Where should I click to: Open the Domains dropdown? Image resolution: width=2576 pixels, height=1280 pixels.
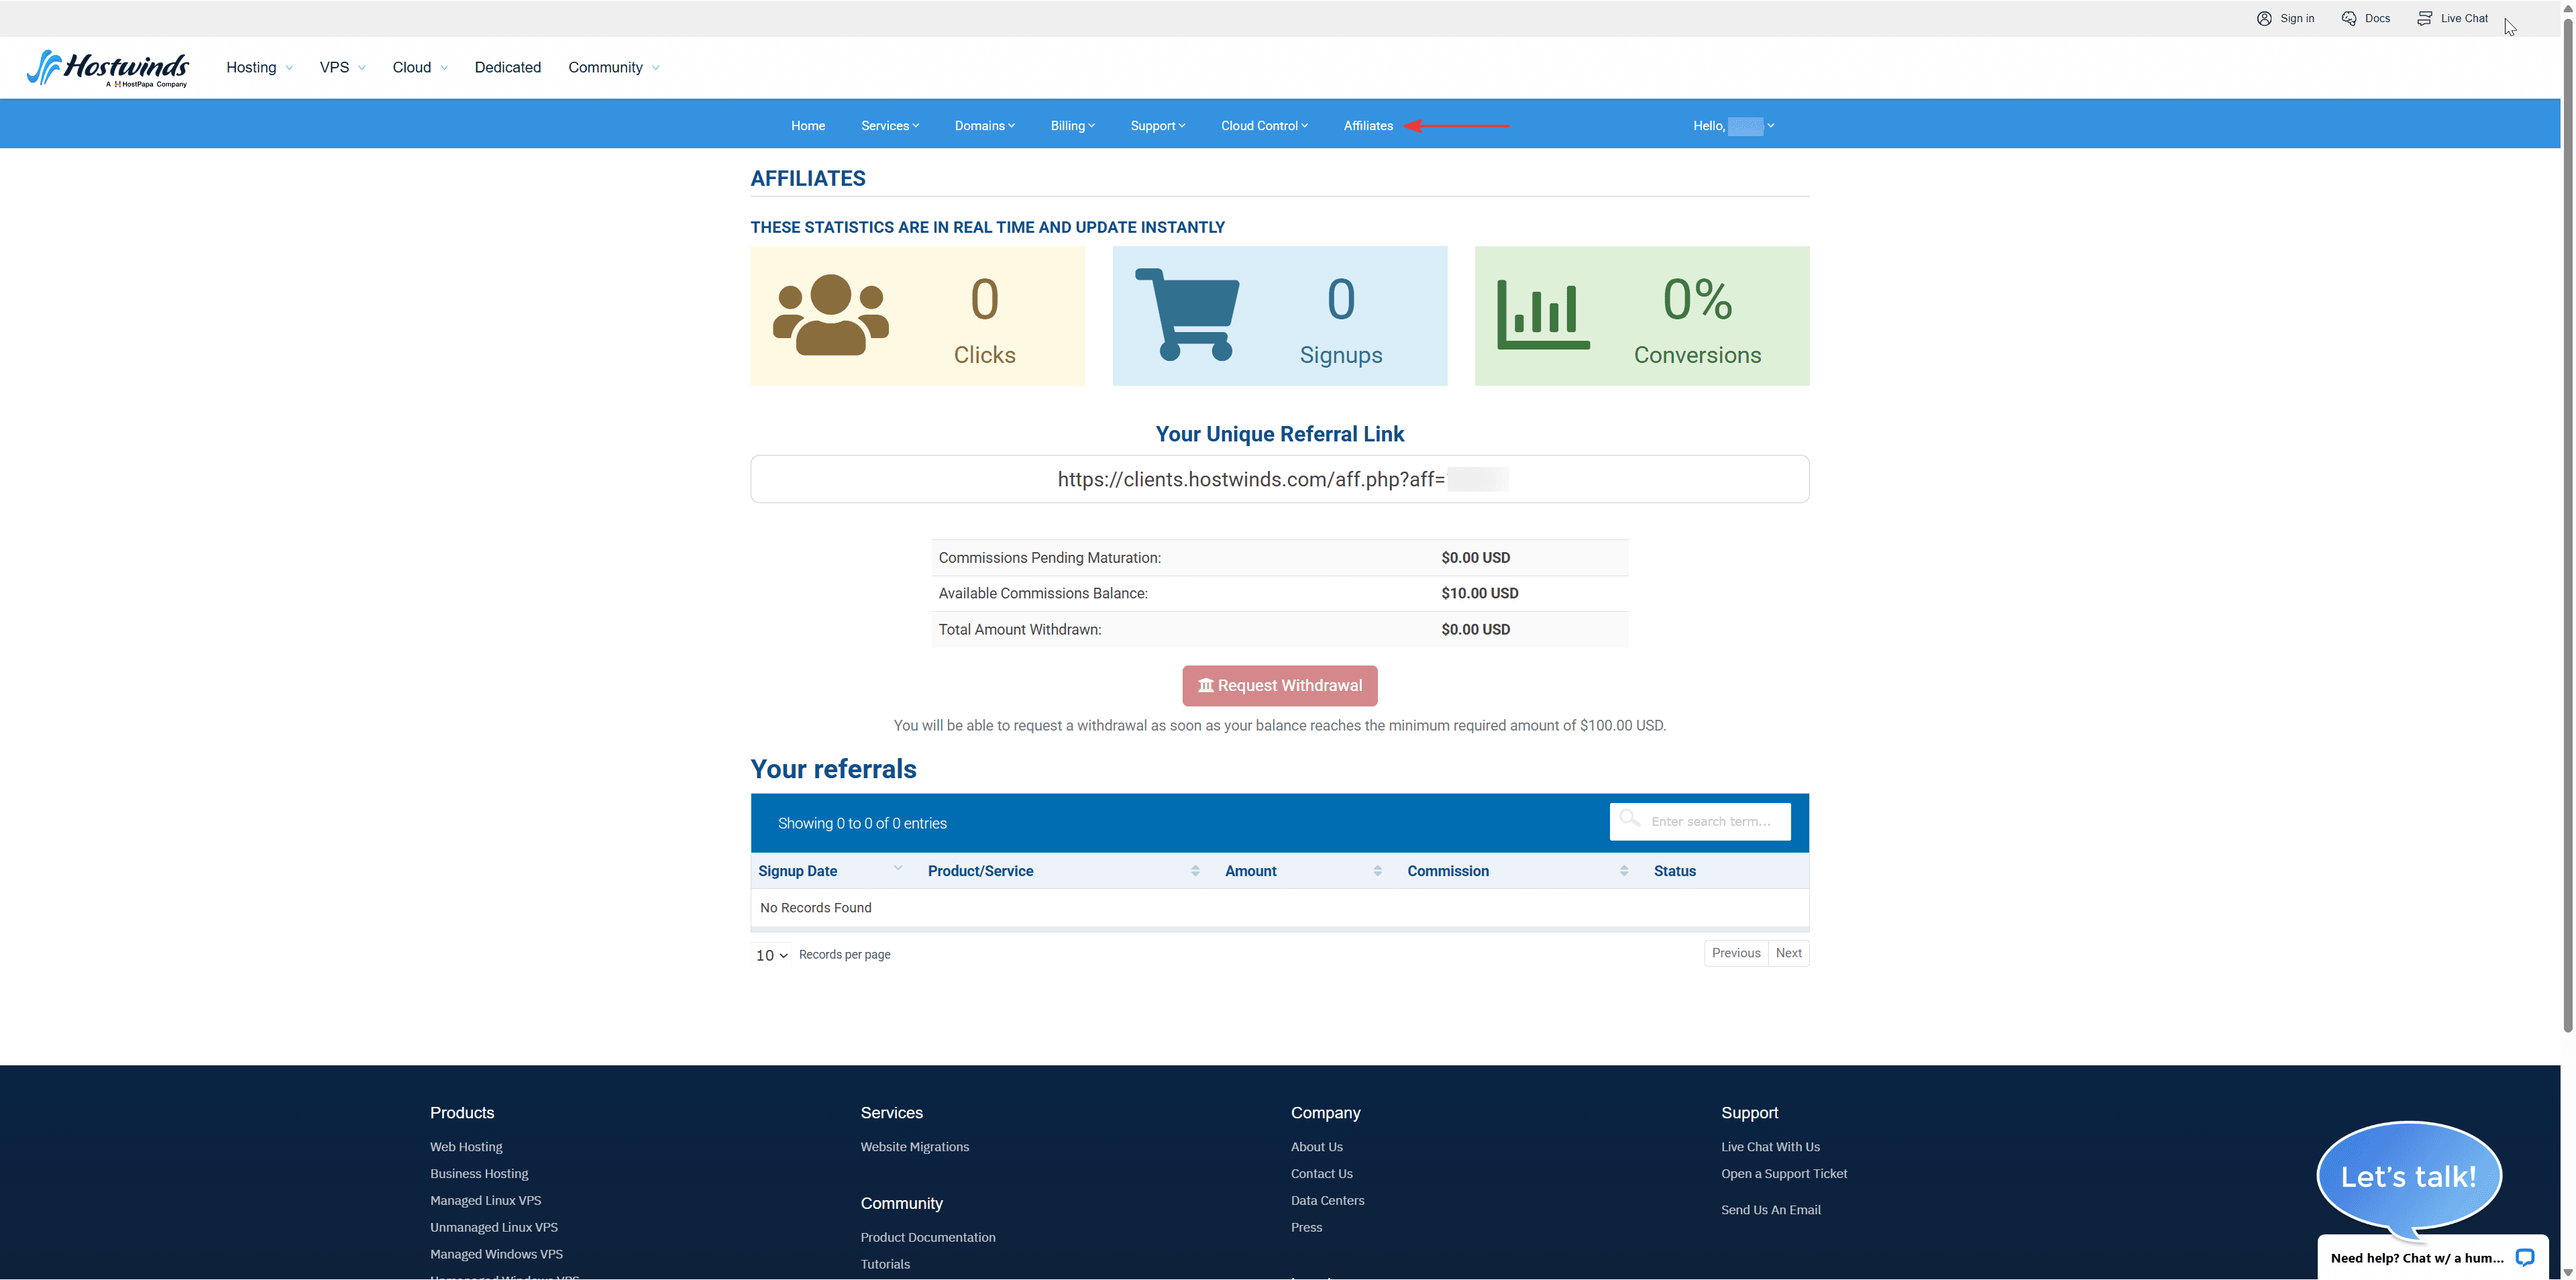point(985,126)
